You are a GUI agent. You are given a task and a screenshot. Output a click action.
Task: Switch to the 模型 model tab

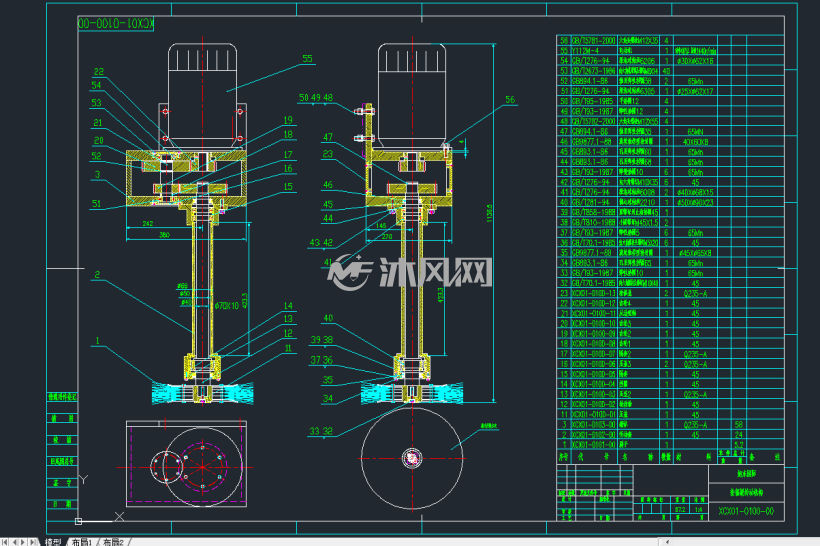click(53, 542)
